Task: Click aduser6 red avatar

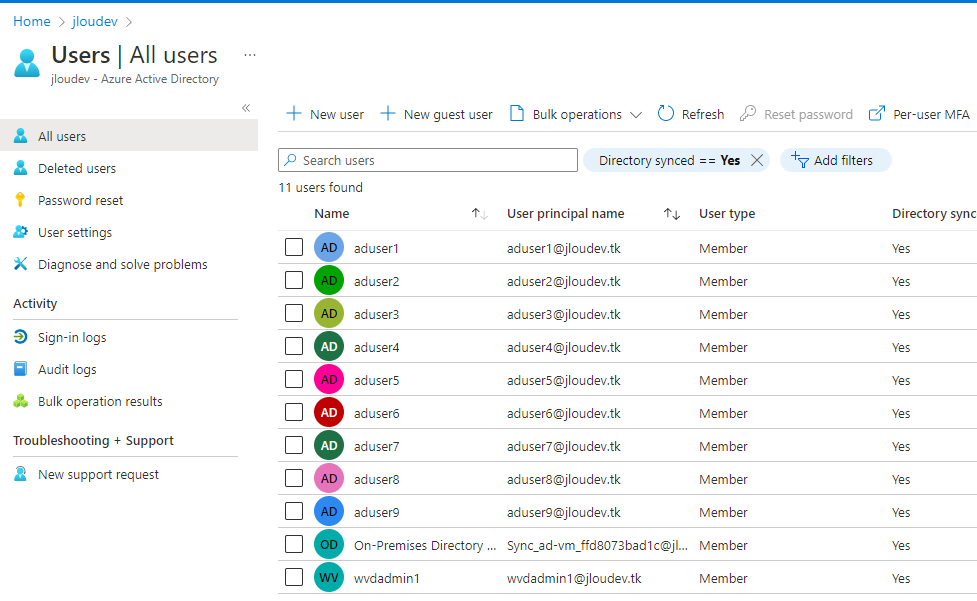Action: [329, 412]
